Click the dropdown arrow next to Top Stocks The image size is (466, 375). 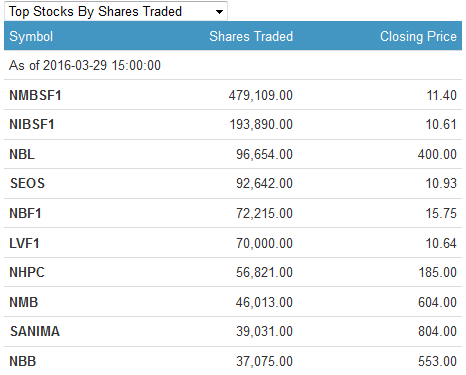[219, 12]
